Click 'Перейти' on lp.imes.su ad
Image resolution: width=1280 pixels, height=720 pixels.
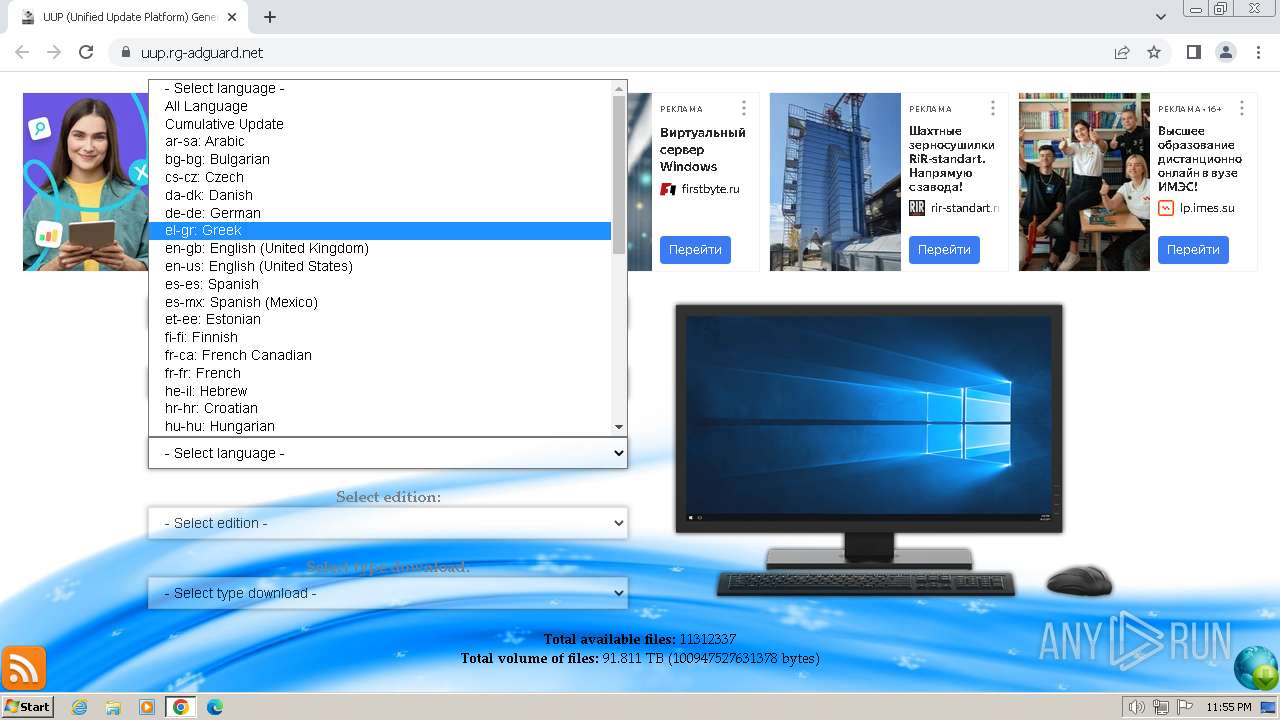coord(1193,250)
